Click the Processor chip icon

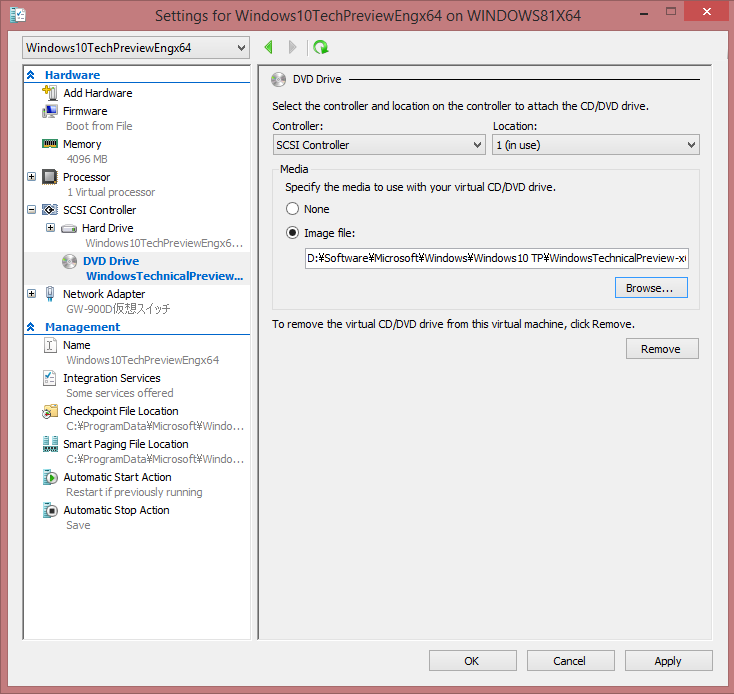tap(50, 177)
